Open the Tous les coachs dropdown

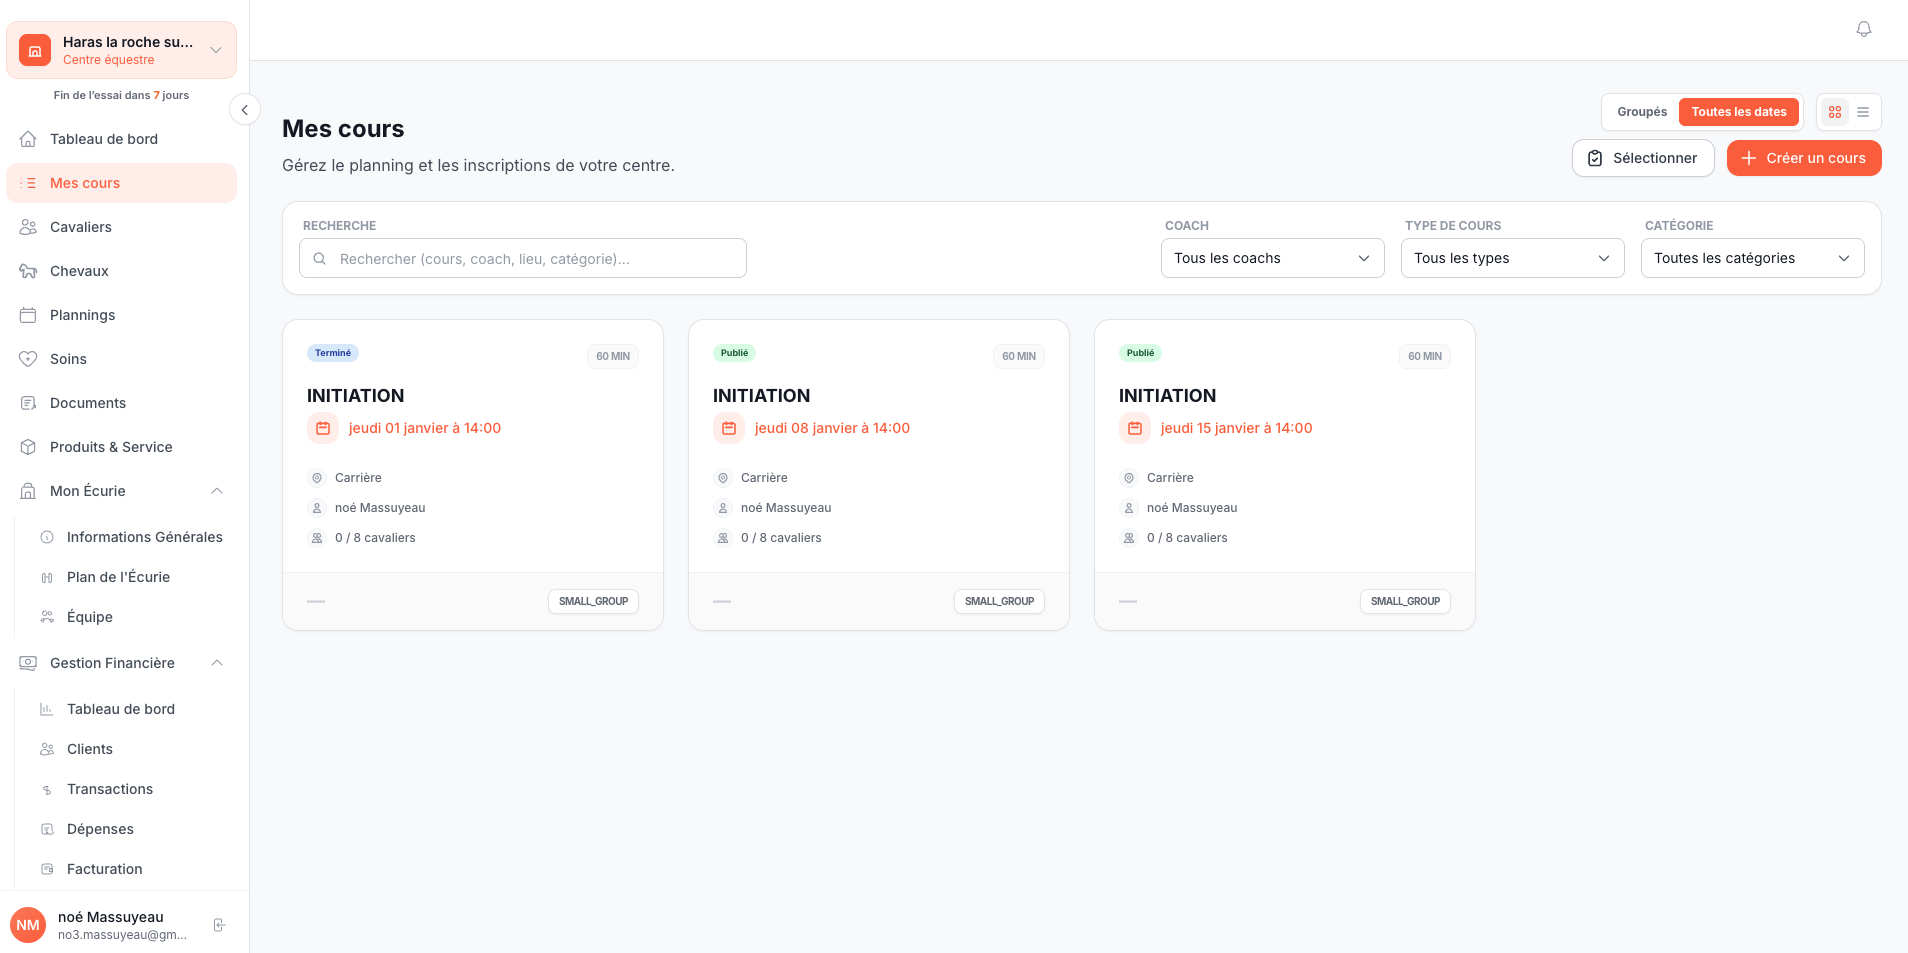[x=1272, y=258]
